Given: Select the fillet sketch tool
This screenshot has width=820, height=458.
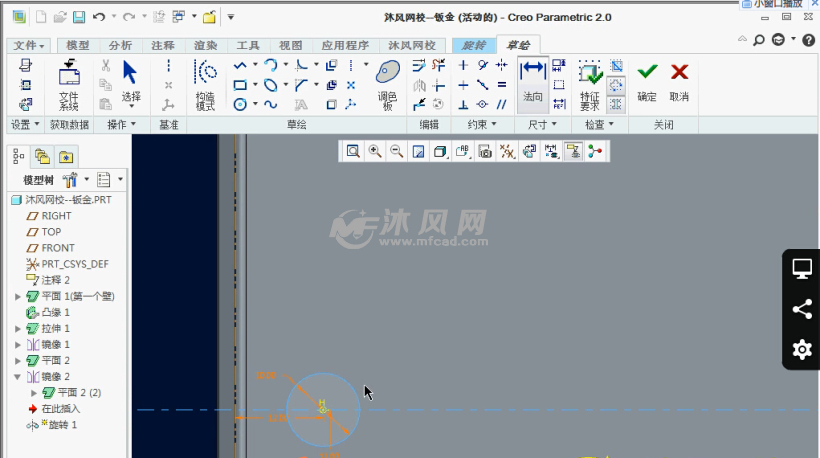Looking at the screenshot, I should [x=301, y=65].
